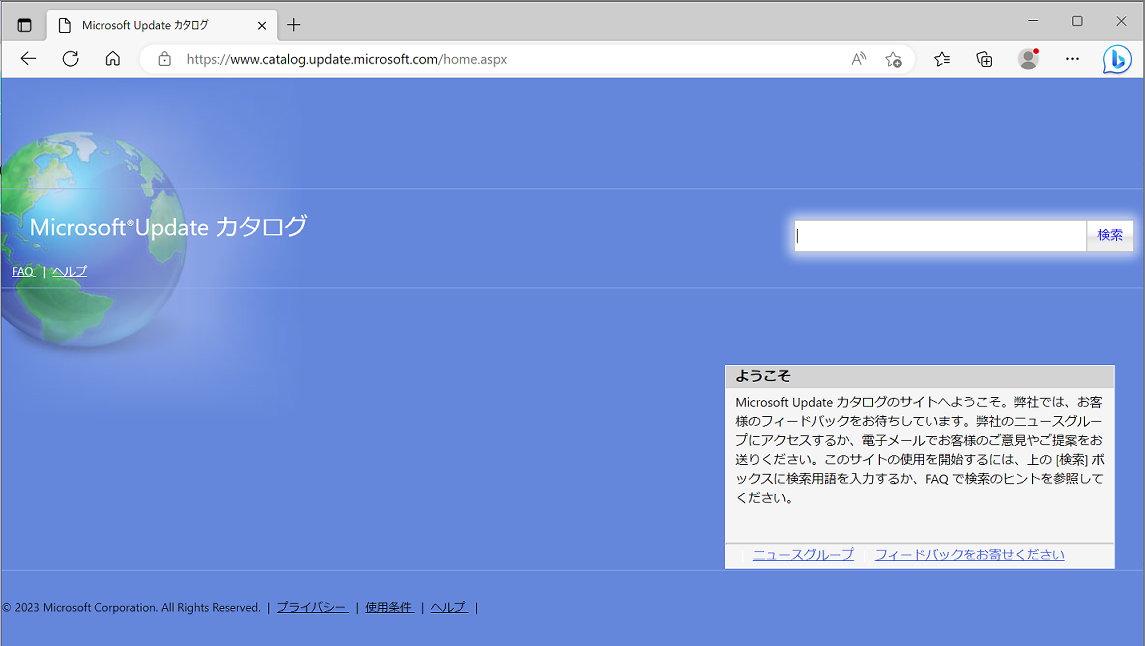This screenshot has height=646, width=1145.
Task: Refresh the catalog page
Action: click(x=71, y=59)
